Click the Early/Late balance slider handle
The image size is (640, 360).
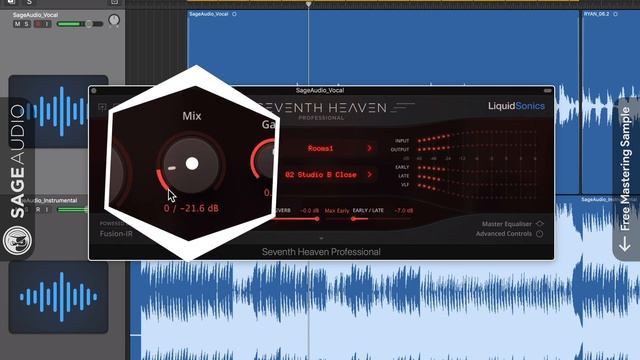coord(353,219)
